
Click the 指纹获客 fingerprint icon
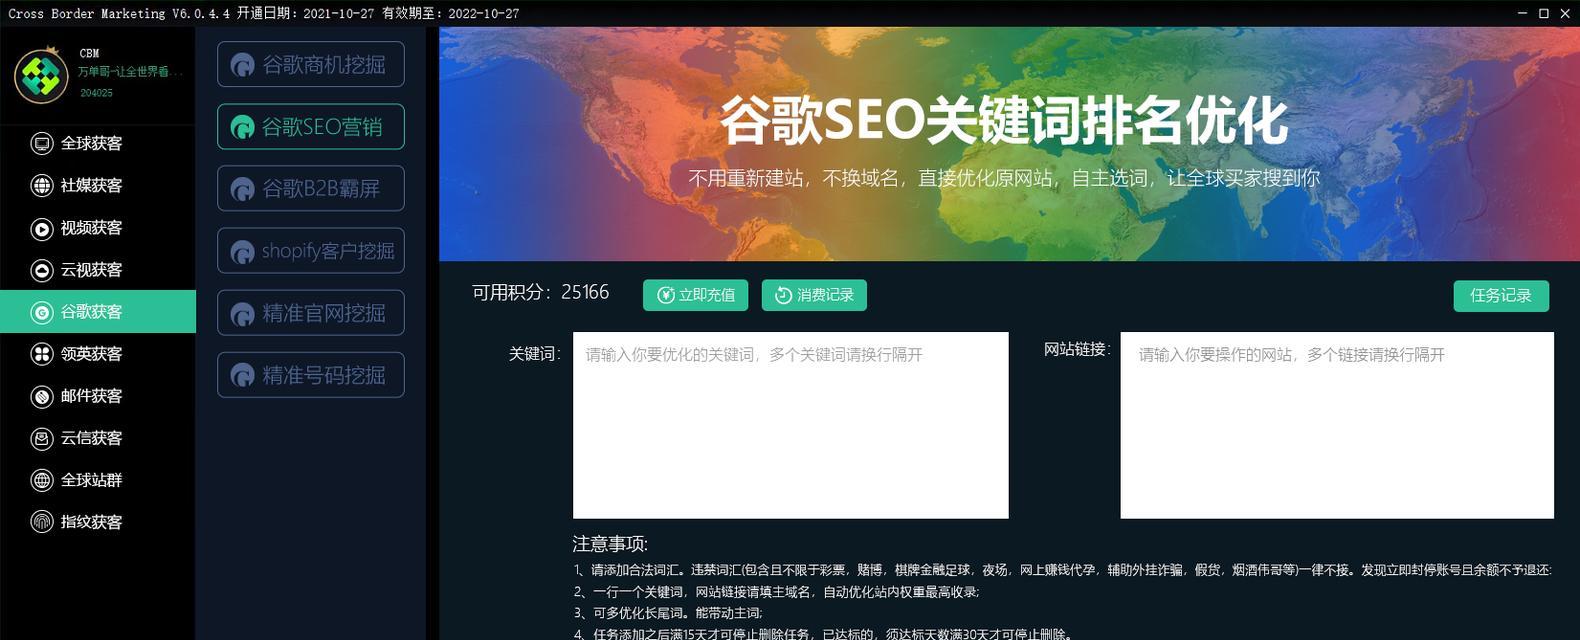(x=41, y=522)
